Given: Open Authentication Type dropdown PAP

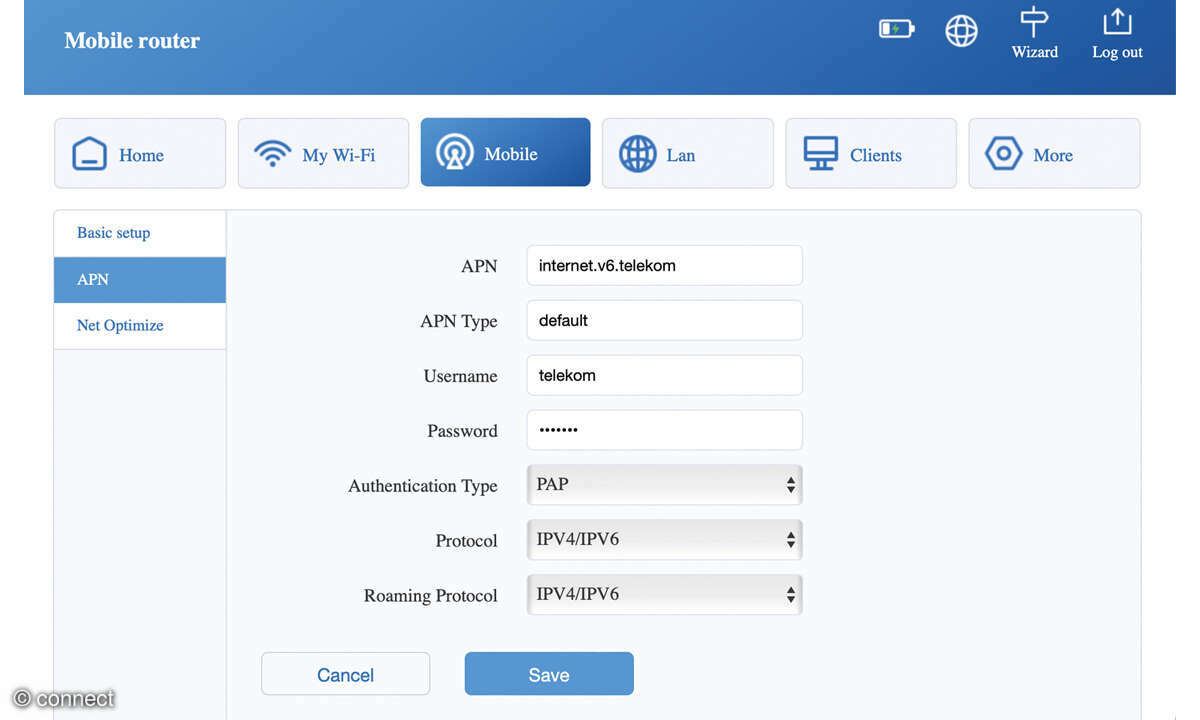Looking at the screenshot, I should click(x=664, y=485).
